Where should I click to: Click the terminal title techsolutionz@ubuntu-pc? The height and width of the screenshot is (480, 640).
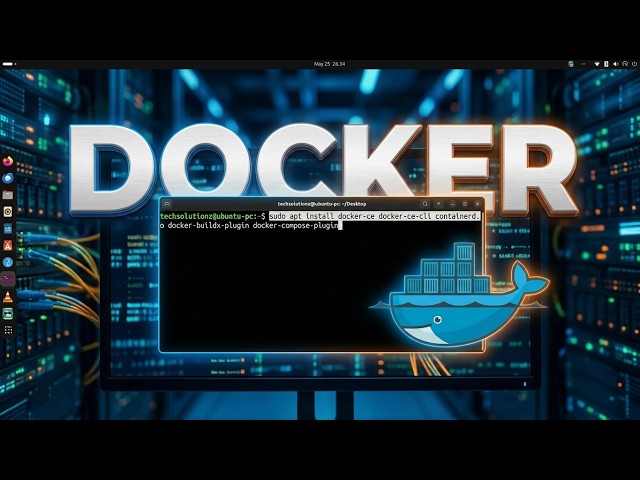322,204
